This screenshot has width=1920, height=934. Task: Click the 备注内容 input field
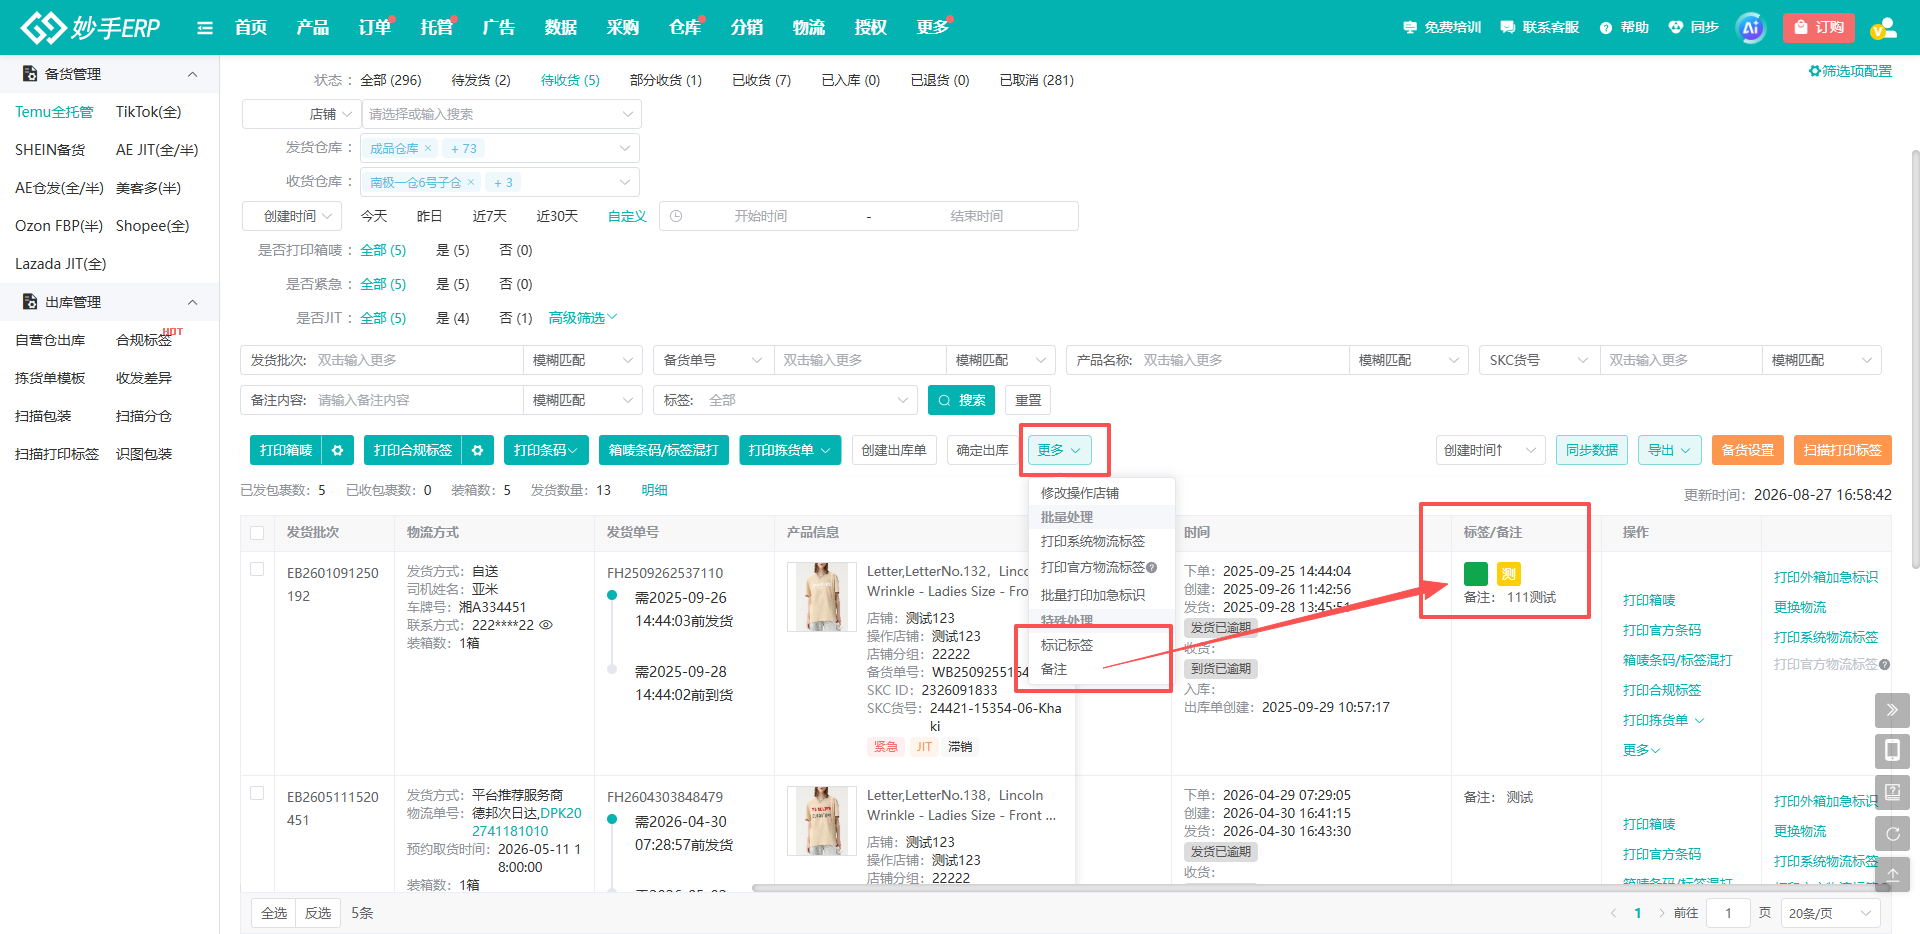[x=416, y=400]
